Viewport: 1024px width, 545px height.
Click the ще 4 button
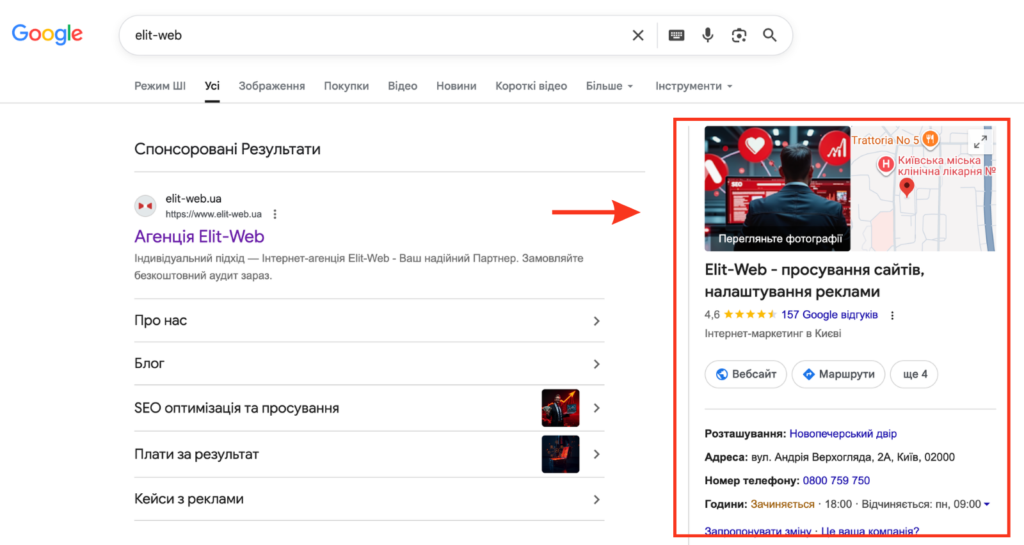tap(914, 374)
